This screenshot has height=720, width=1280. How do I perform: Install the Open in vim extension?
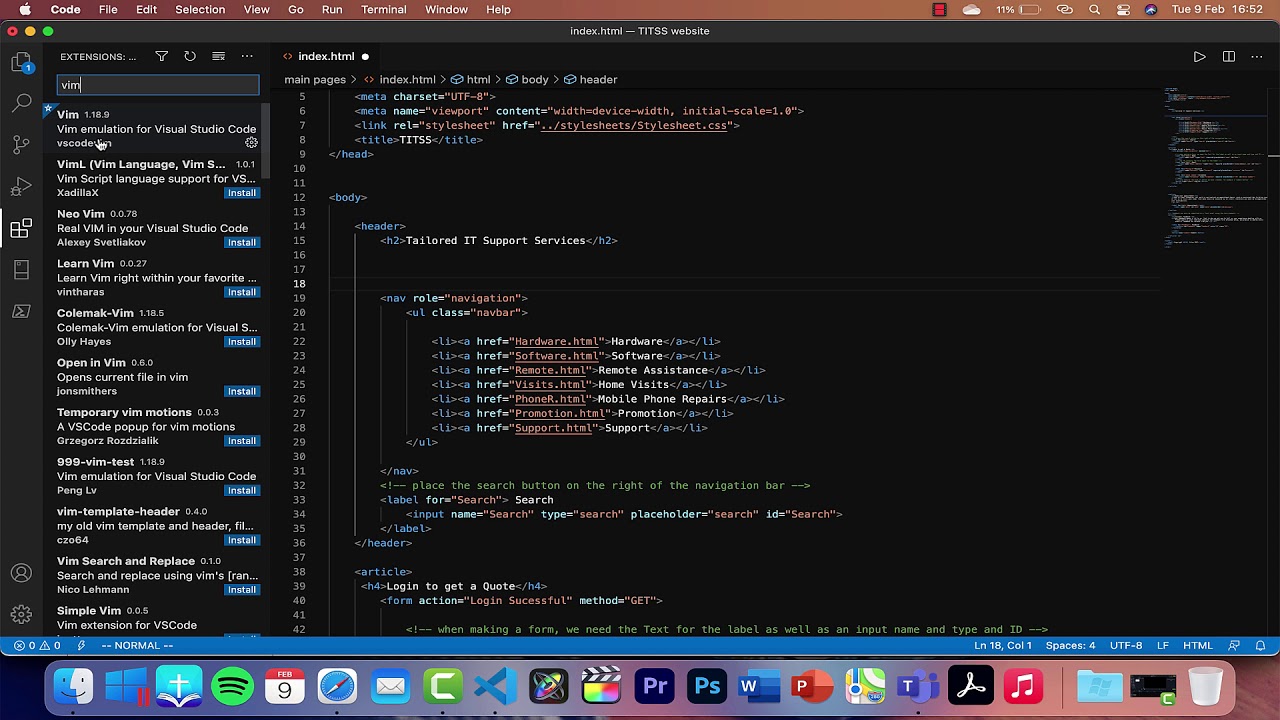(x=241, y=391)
